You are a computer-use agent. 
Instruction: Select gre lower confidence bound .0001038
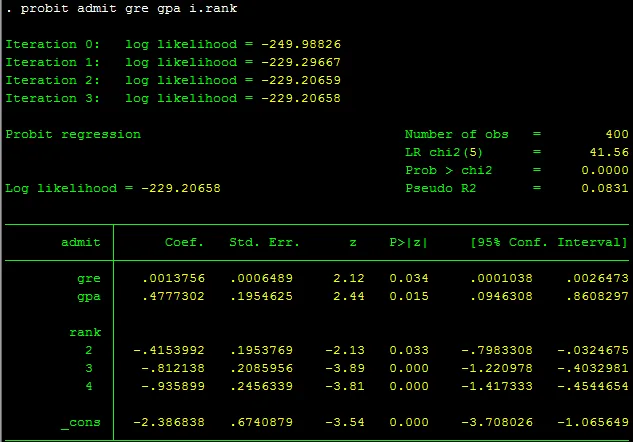coord(501,278)
